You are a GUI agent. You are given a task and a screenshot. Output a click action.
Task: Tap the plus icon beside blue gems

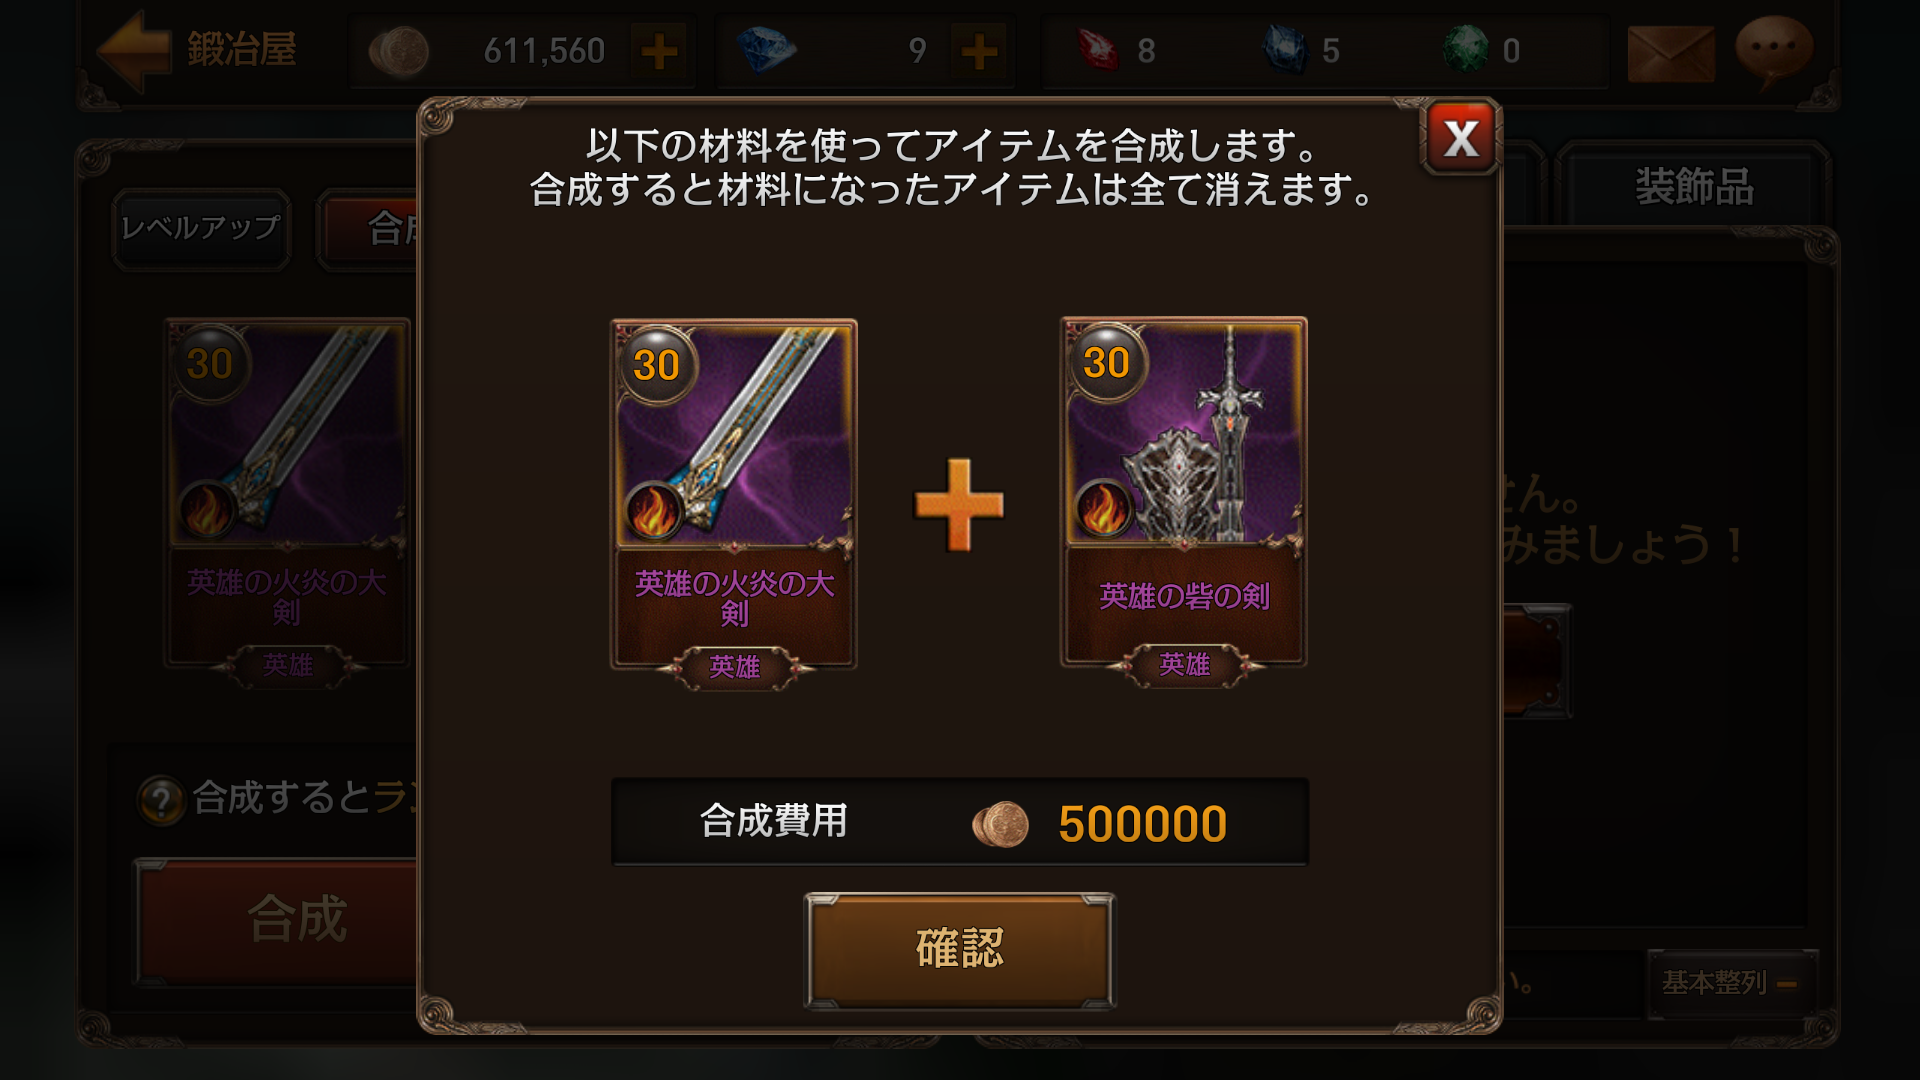click(x=979, y=51)
